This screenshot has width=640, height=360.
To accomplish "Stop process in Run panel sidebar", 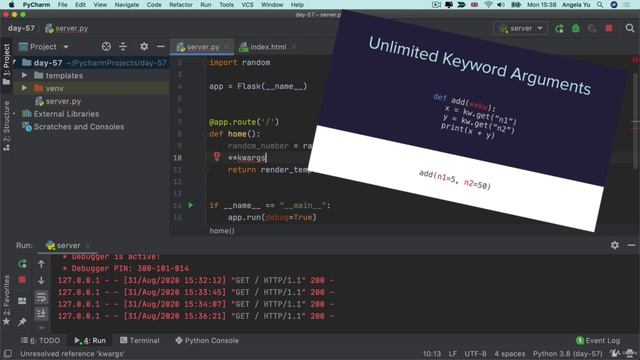I will (x=22, y=280).
